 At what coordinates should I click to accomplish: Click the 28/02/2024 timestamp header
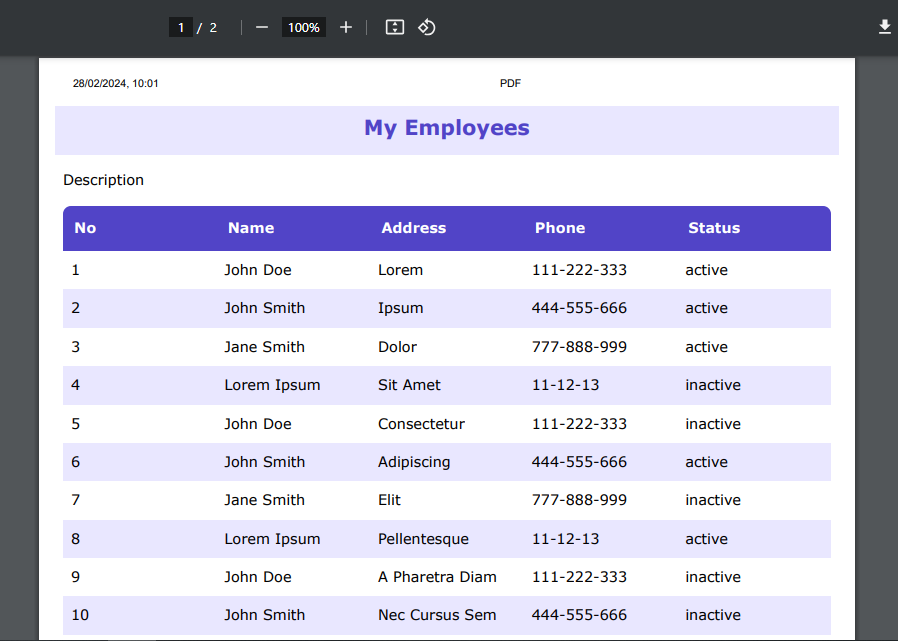click(x=113, y=83)
